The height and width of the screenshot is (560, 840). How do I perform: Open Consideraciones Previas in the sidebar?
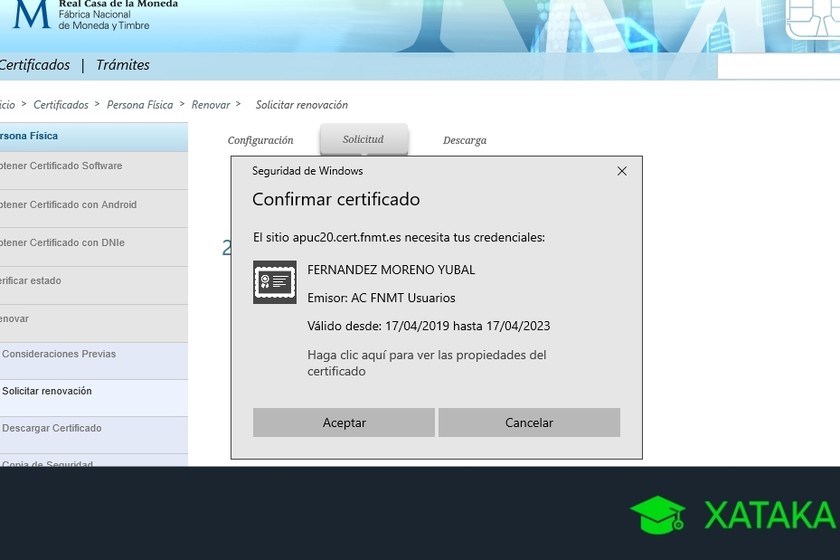(x=59, y=354)
